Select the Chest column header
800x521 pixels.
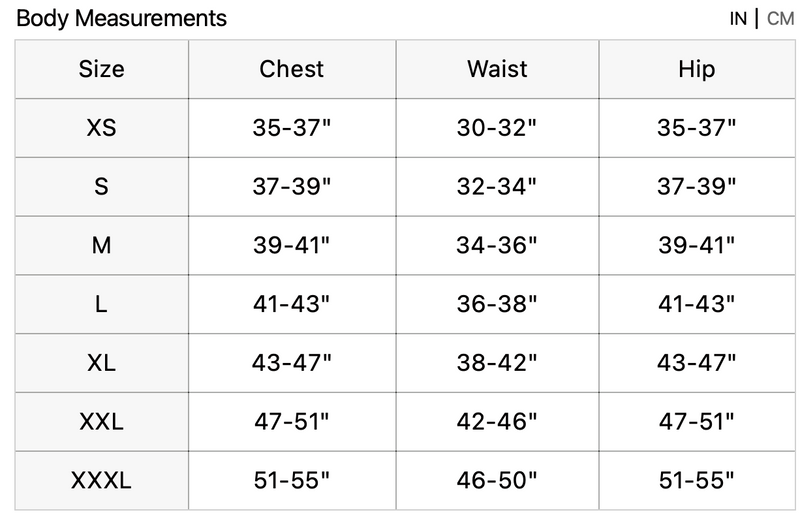292,69
